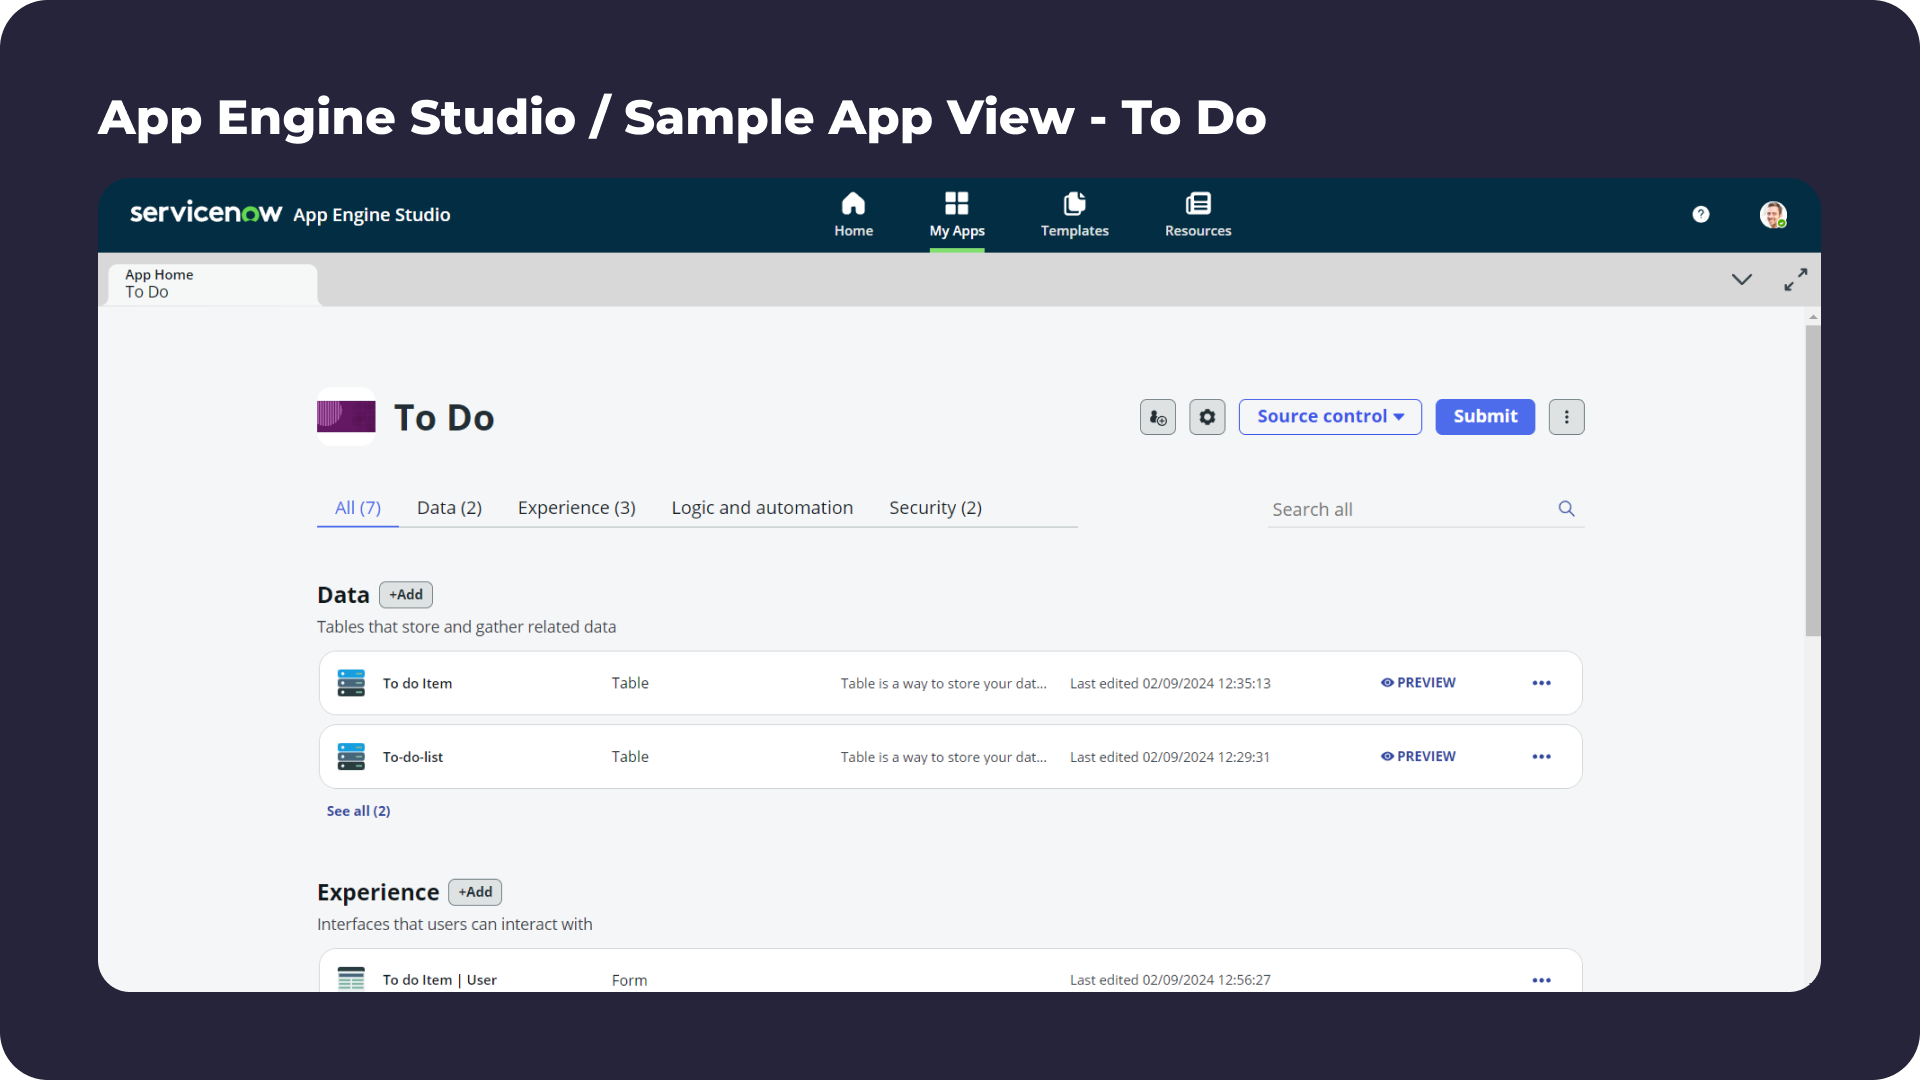Go to the Home navigation icon
The image size is (1920, 1080).
(853, 214)
